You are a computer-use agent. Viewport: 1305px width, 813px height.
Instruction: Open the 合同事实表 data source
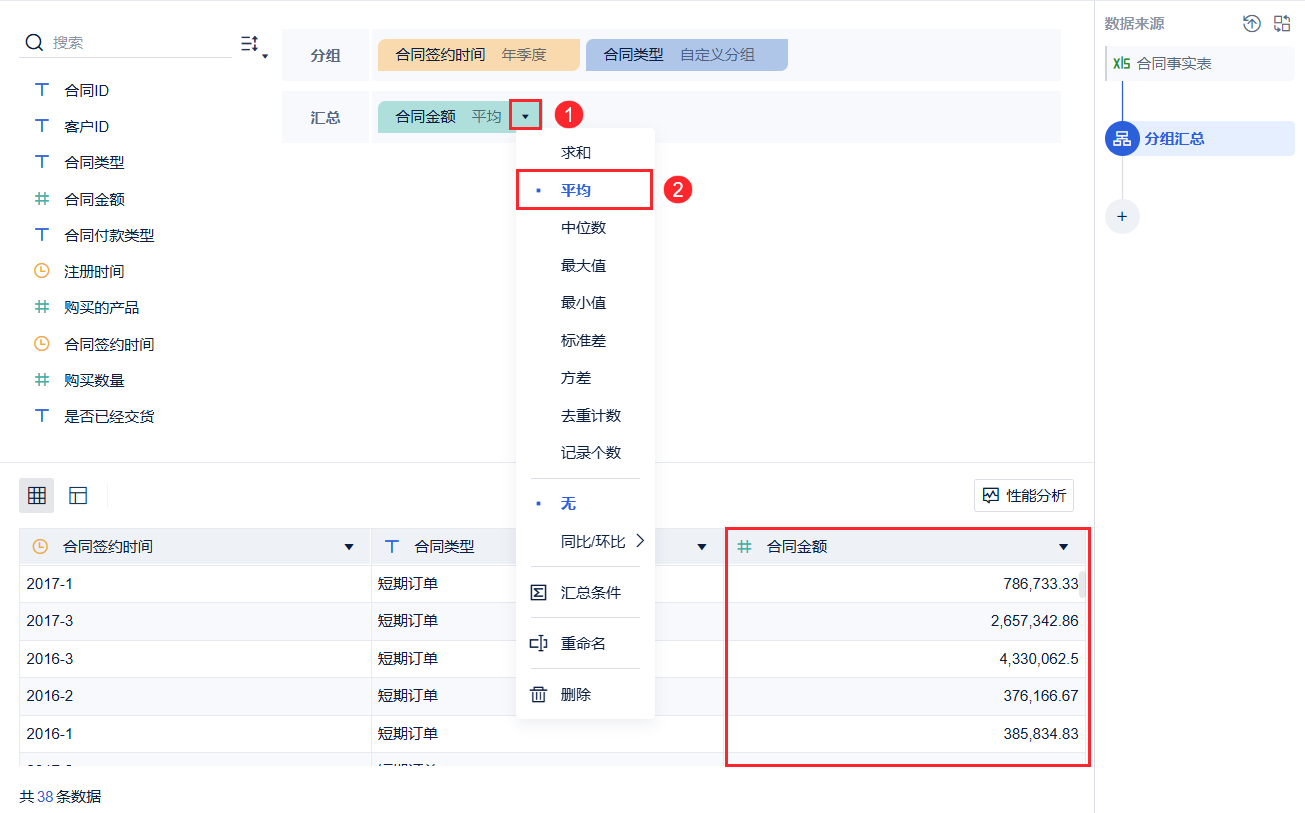point(1200,64)
